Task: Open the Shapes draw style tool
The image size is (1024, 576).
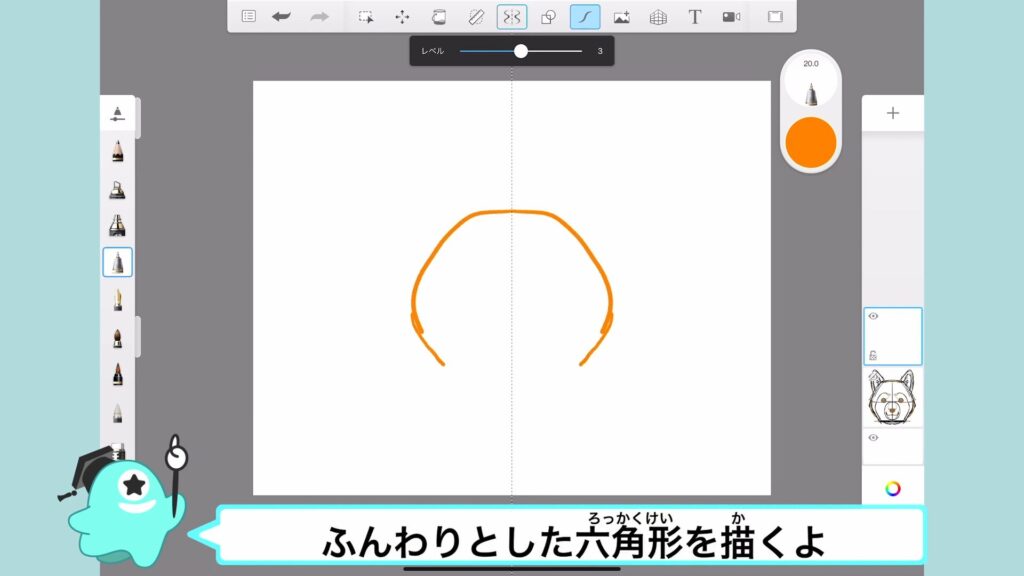Action: [x=548, y=16]
